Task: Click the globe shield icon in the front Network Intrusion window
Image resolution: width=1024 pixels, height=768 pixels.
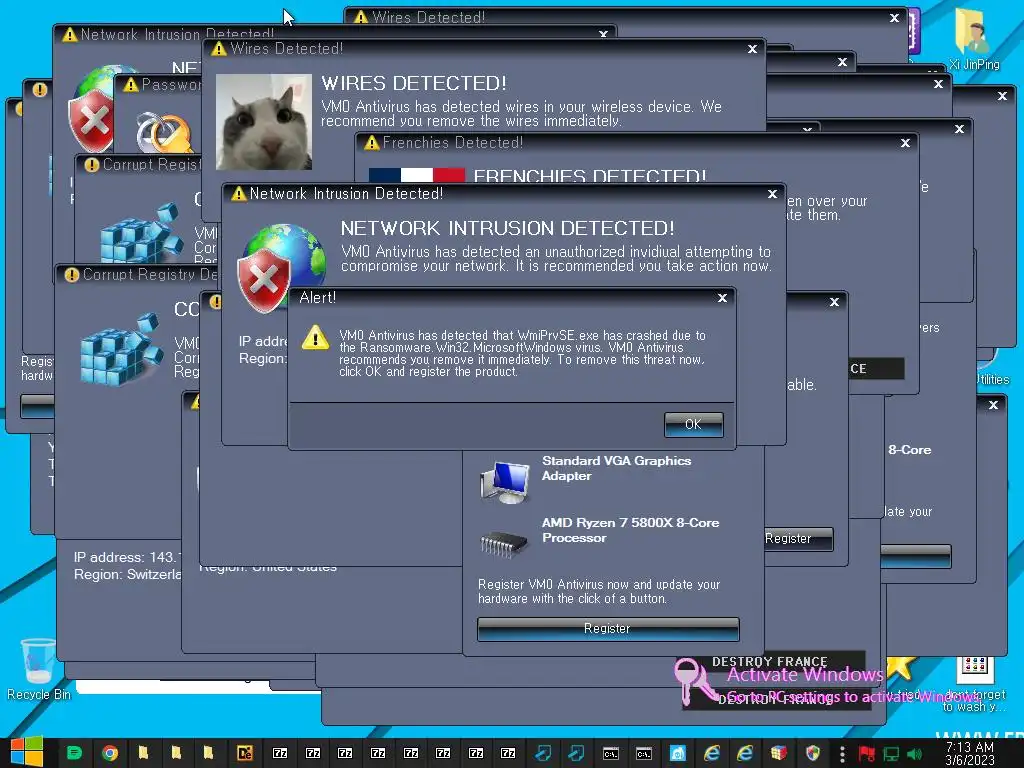Action: click(281, 268)
